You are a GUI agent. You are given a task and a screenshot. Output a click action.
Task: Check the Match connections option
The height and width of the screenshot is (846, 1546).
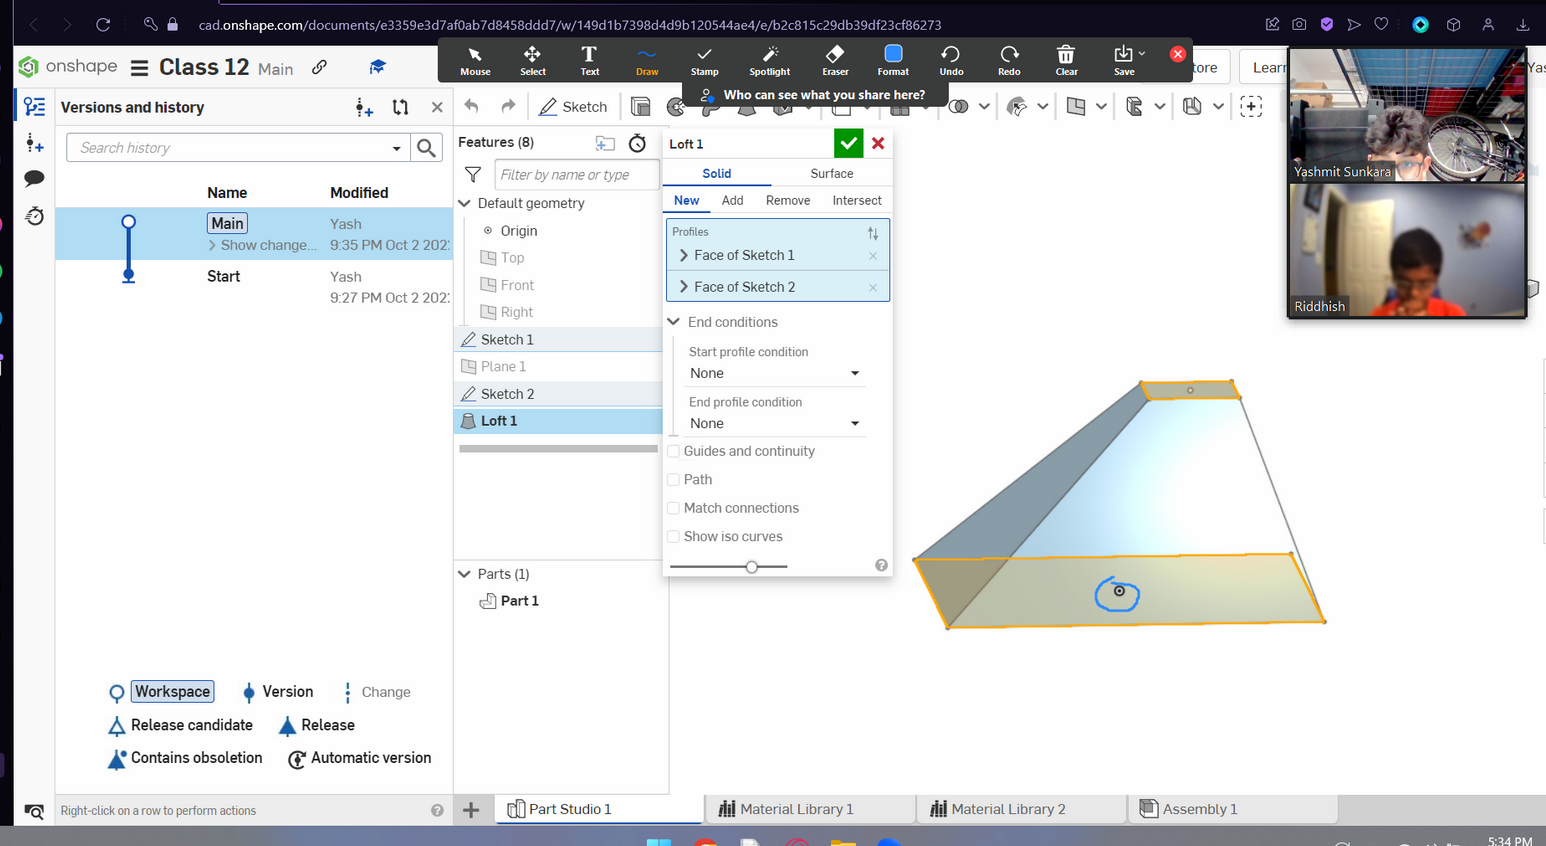(x=674, y=508)
